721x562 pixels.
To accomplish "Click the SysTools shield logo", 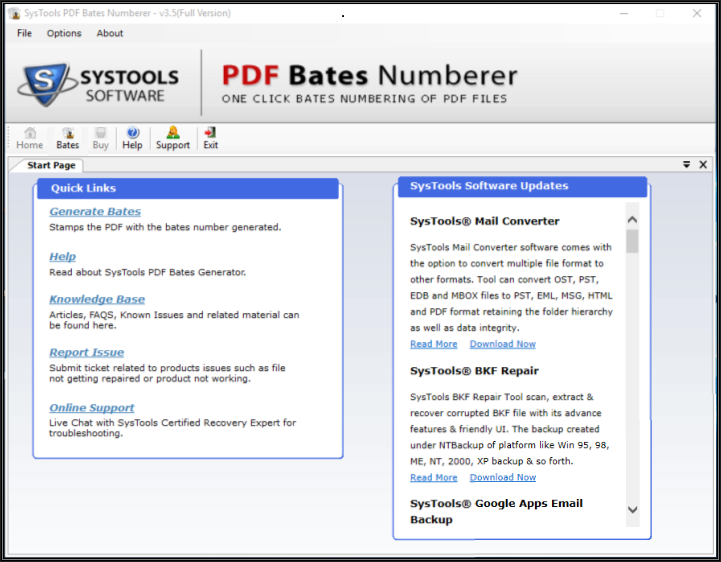I will tap(46, 84).
